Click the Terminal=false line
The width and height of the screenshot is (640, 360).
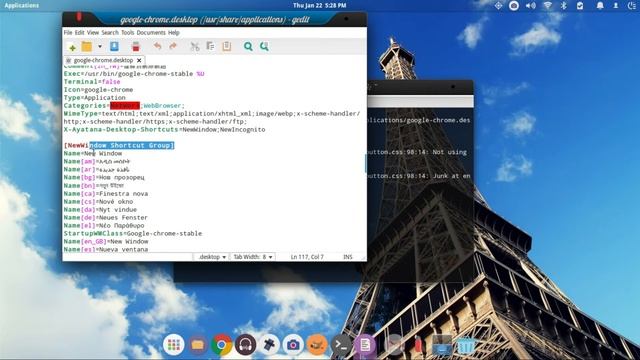point(92,82)
